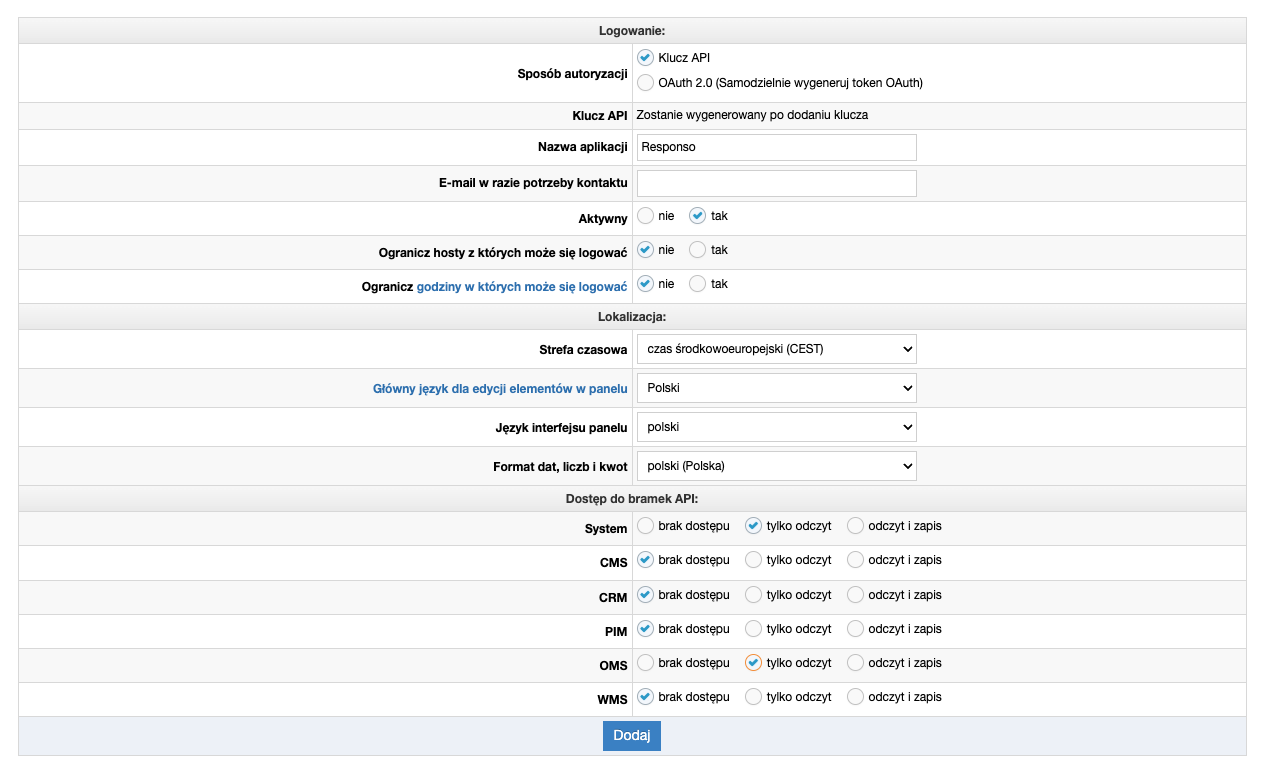Click the Dodaj button

click(631, 736)
